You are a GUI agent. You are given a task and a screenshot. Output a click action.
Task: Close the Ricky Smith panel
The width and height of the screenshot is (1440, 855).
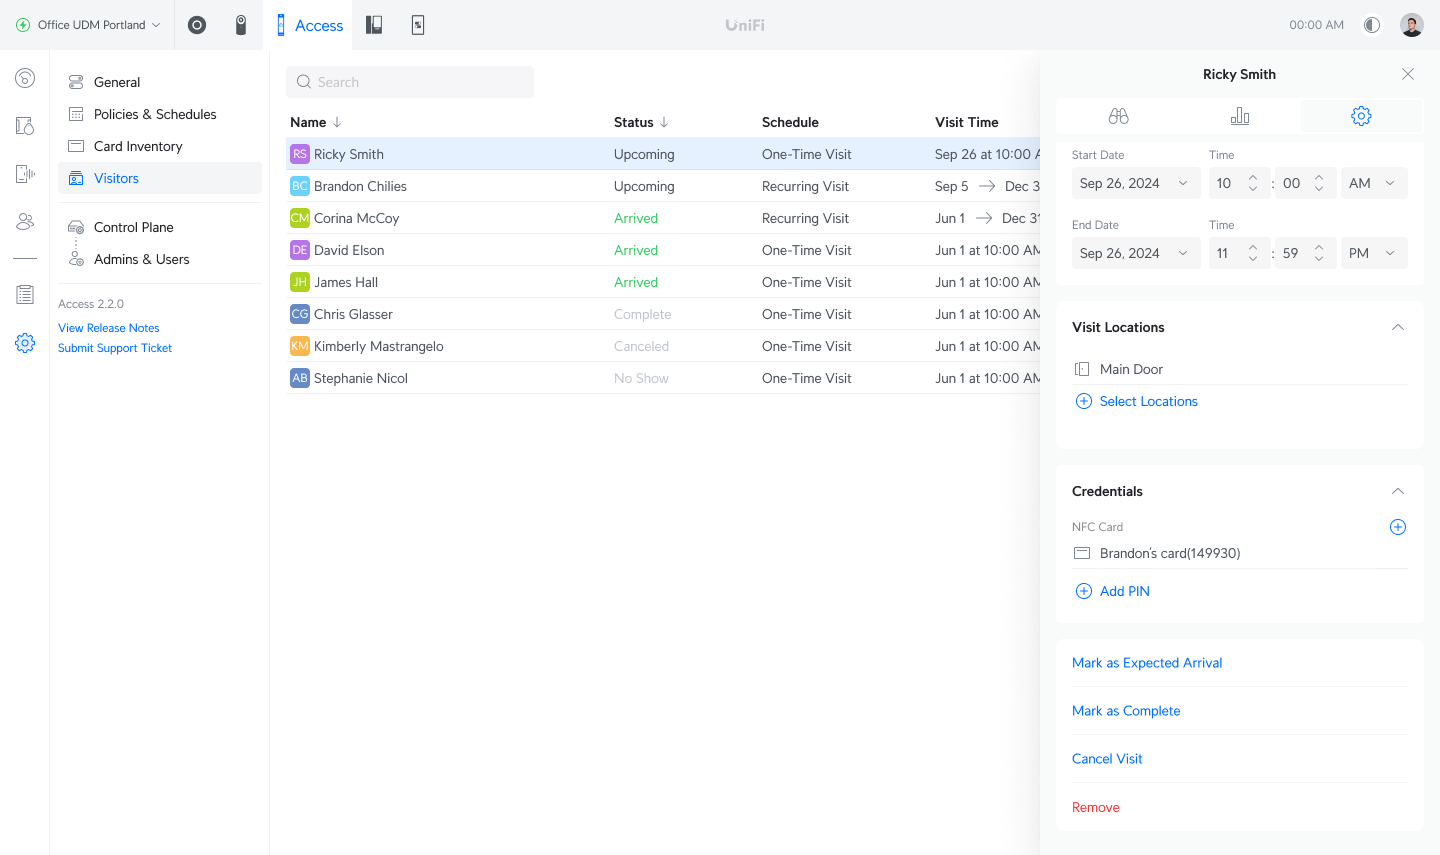1408,74
